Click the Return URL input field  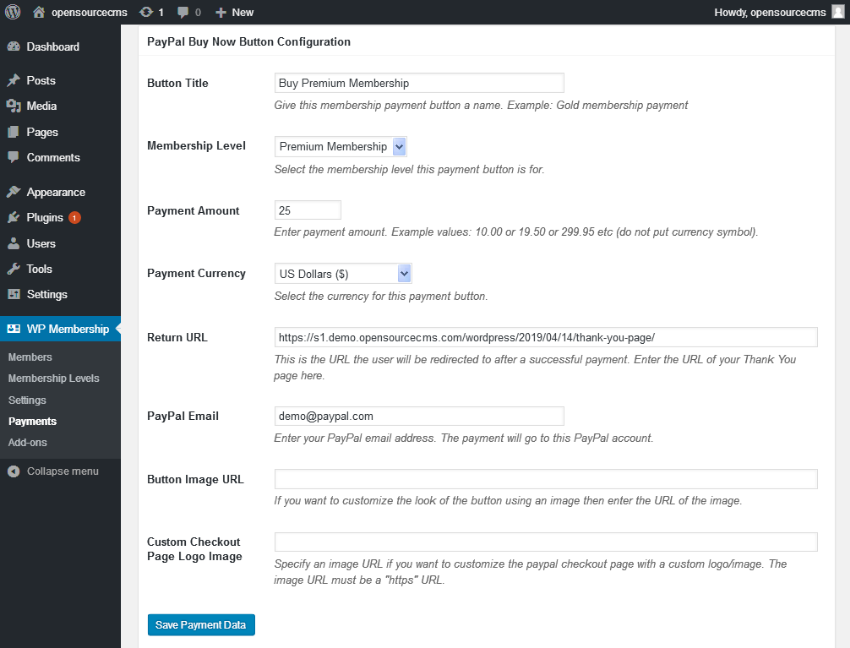click(546, 337)
